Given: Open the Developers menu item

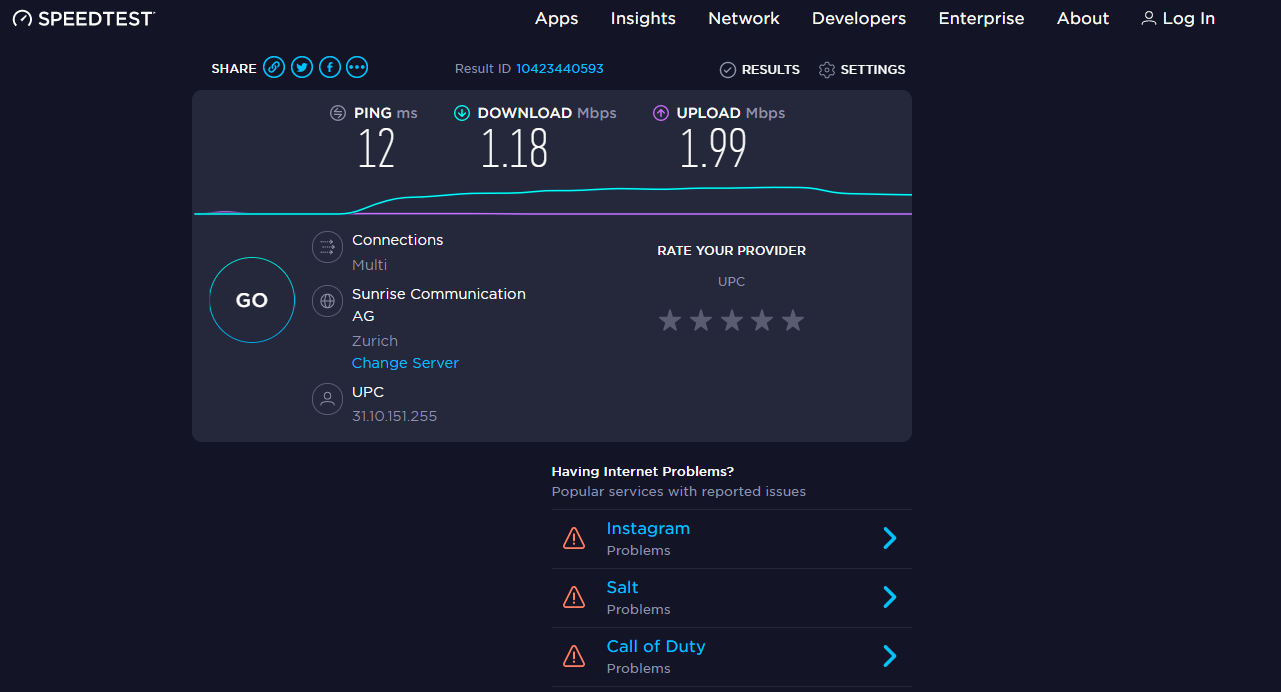Looking at the screenshot, I should pos(859,19).
